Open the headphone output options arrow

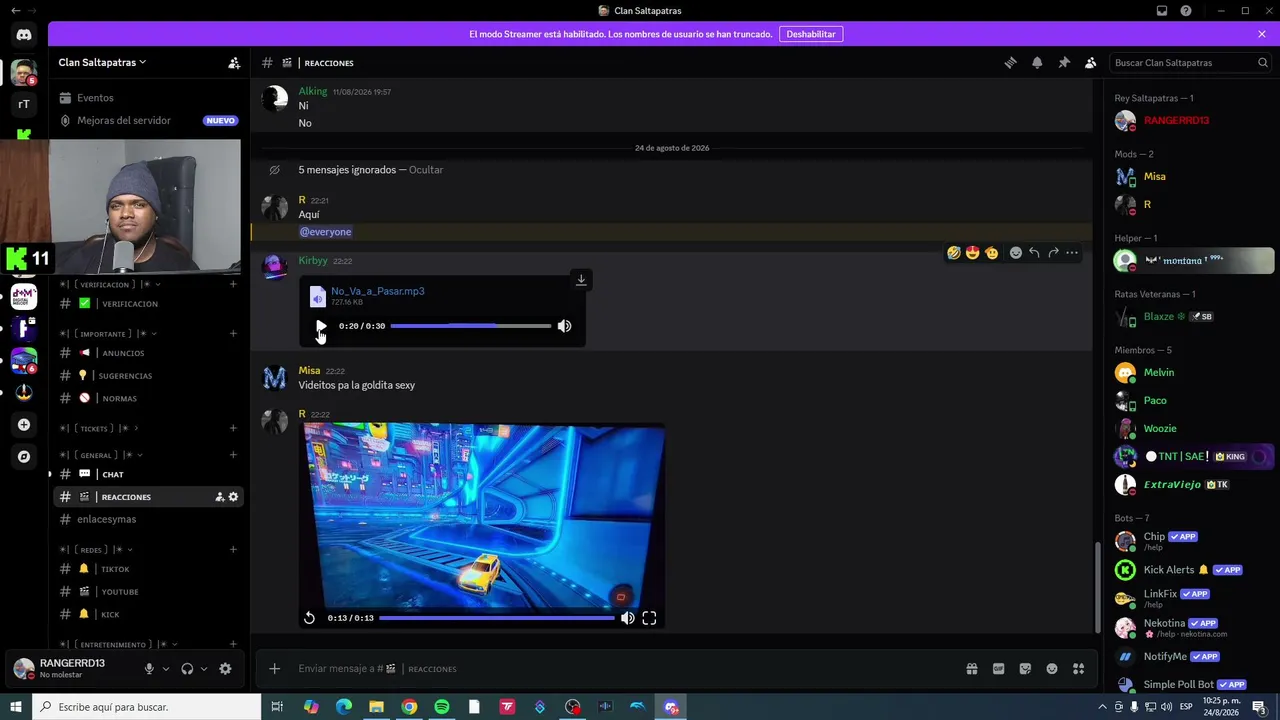tap(204, 669)
